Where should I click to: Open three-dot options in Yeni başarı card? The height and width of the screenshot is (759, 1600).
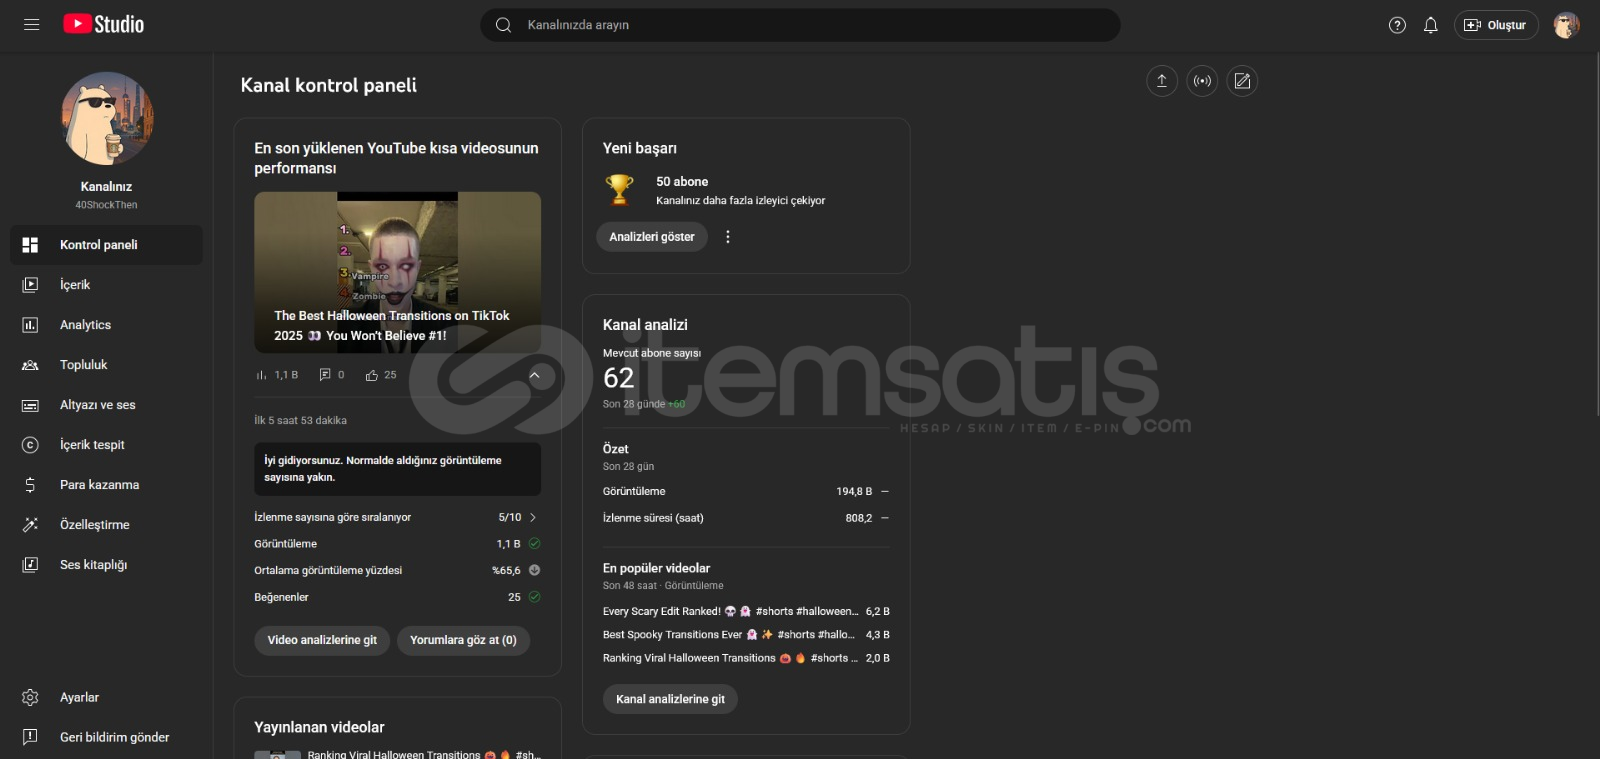pyautogui.click(x=728, y=237)
